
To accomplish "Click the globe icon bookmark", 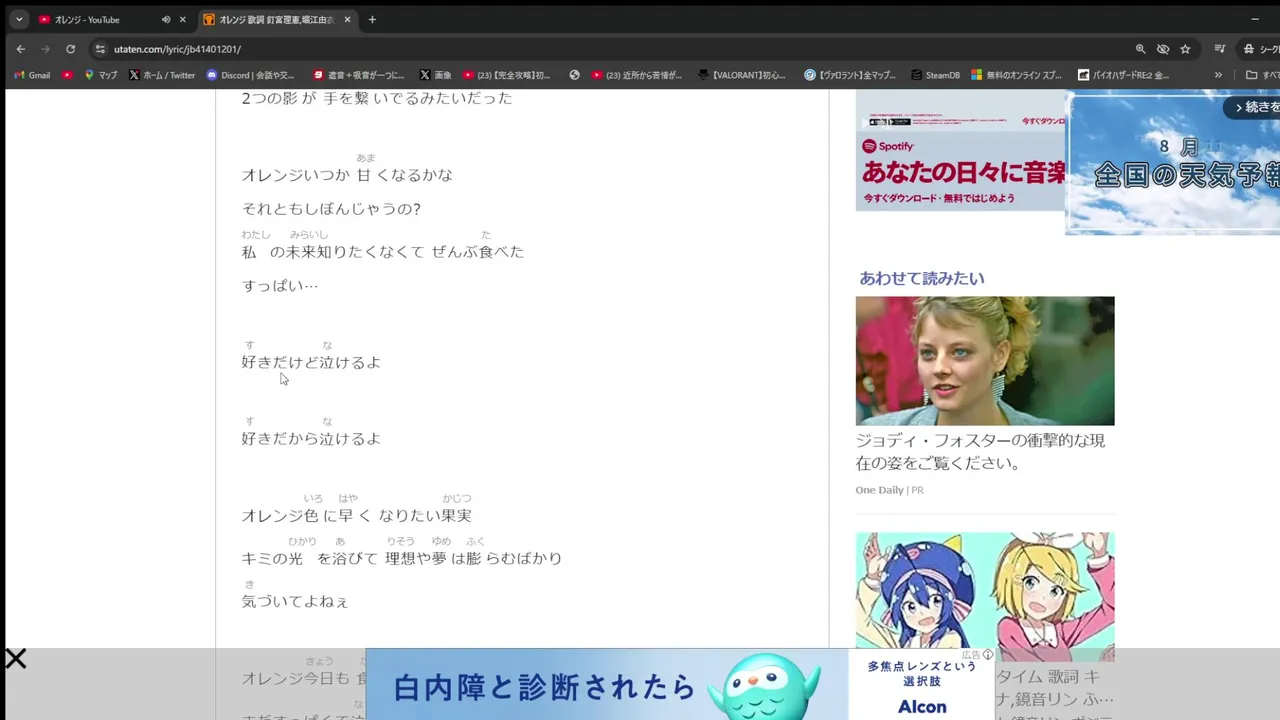I will [x=575, y=75].
